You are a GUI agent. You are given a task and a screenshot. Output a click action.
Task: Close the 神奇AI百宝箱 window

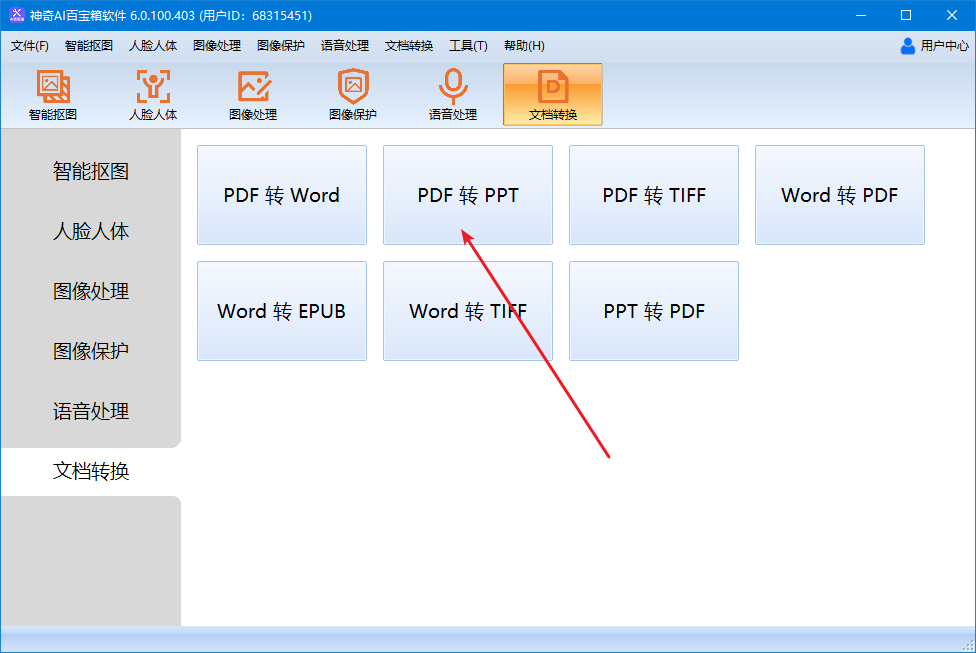point(952,15)
